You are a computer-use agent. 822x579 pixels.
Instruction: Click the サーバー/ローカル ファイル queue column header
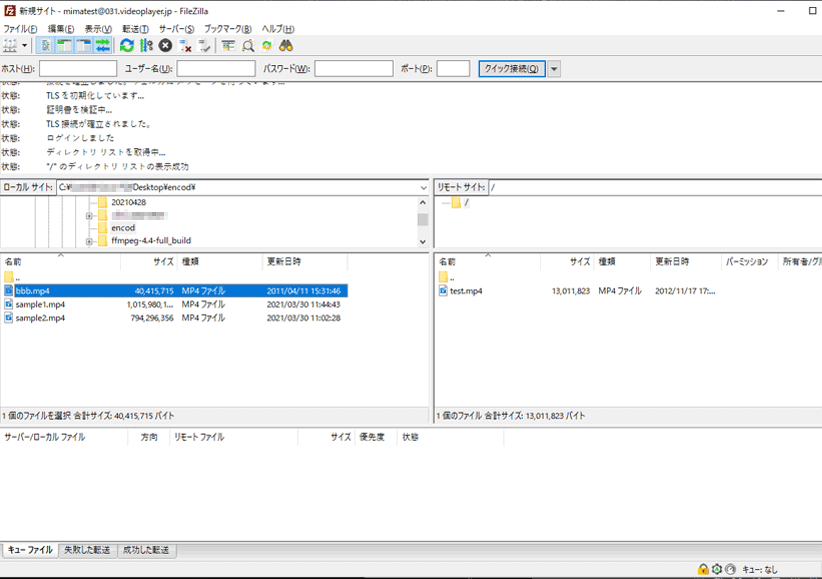point(64,437)
